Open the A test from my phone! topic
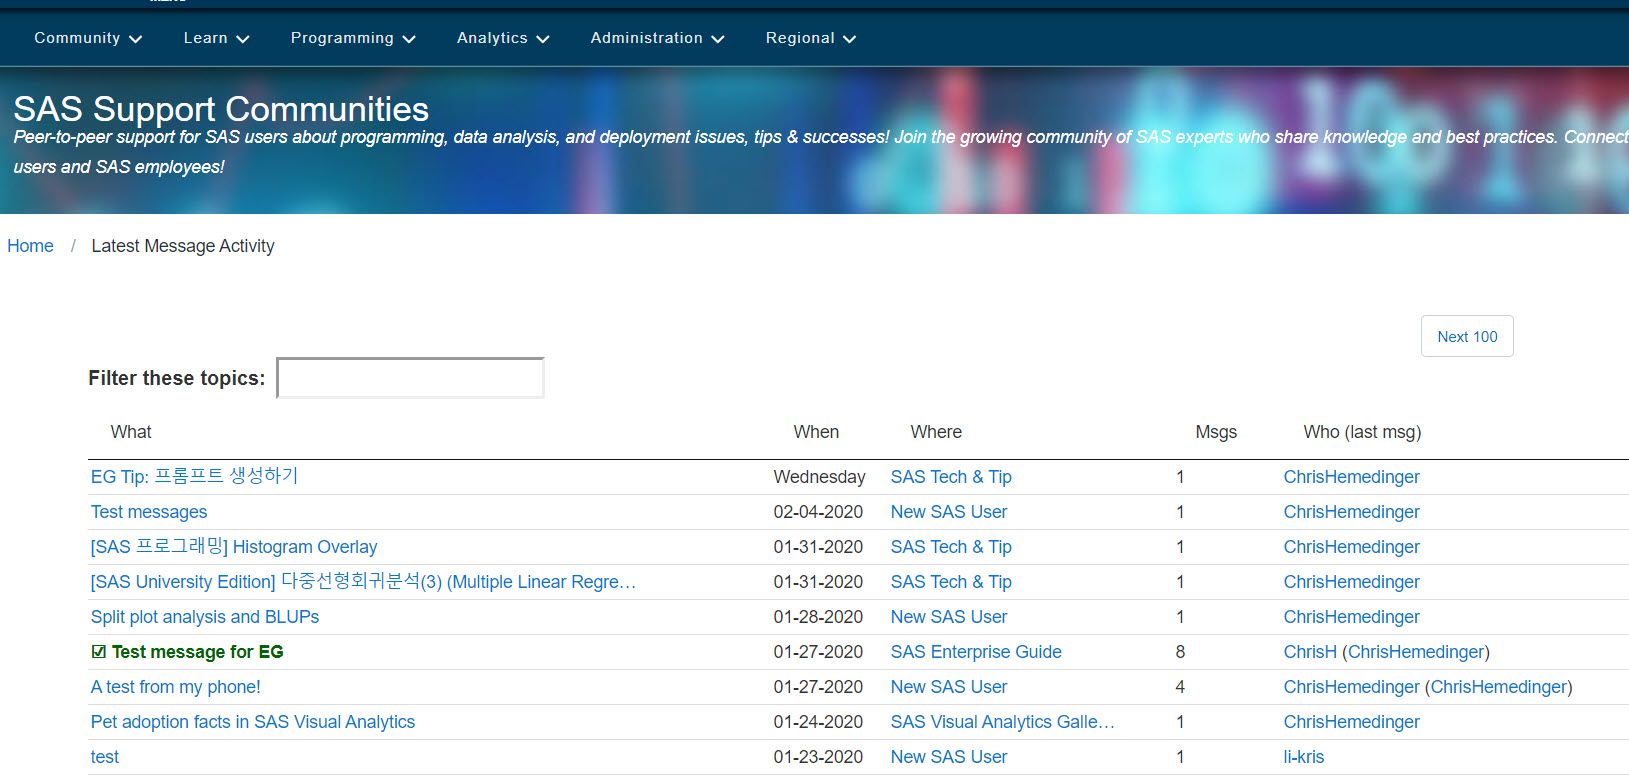This screenshot has height=779, width=1629. [x=176, y=687]
